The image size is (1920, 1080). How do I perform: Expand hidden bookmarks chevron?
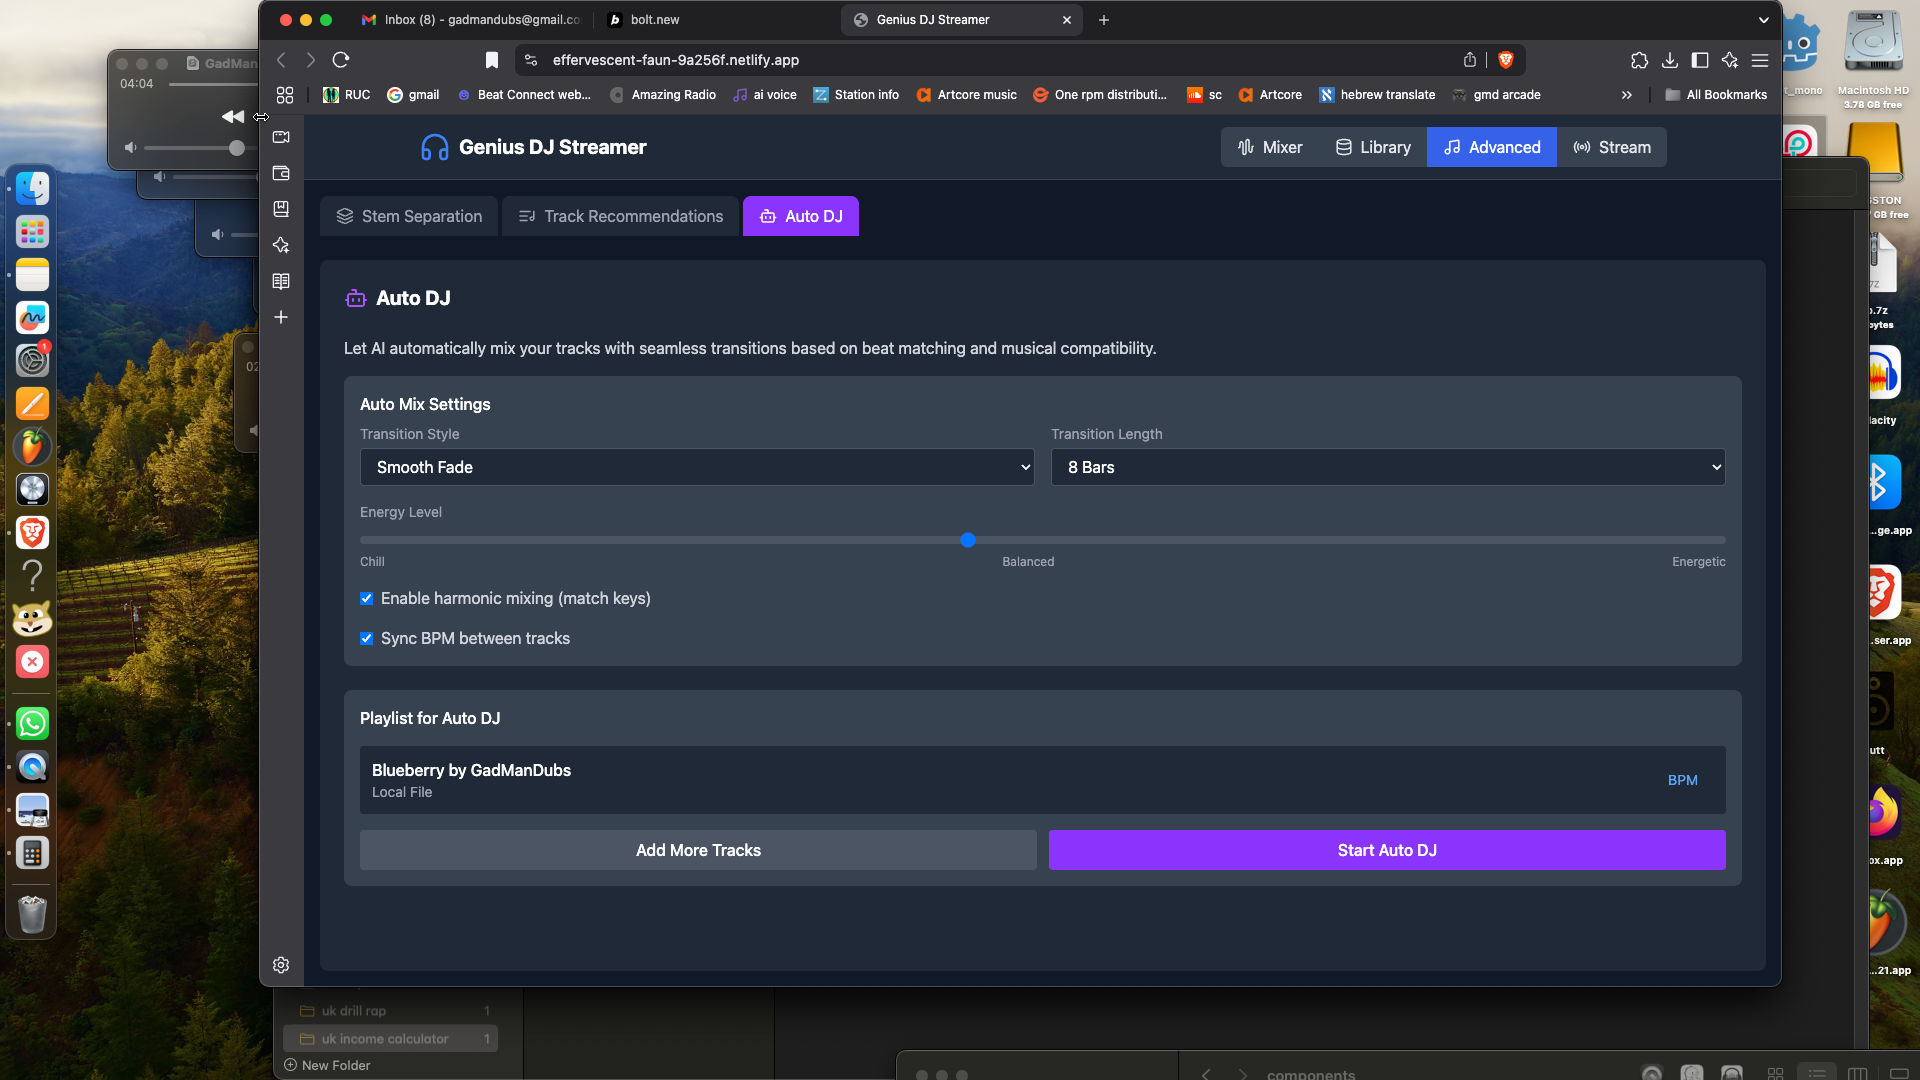[1627, 95]
